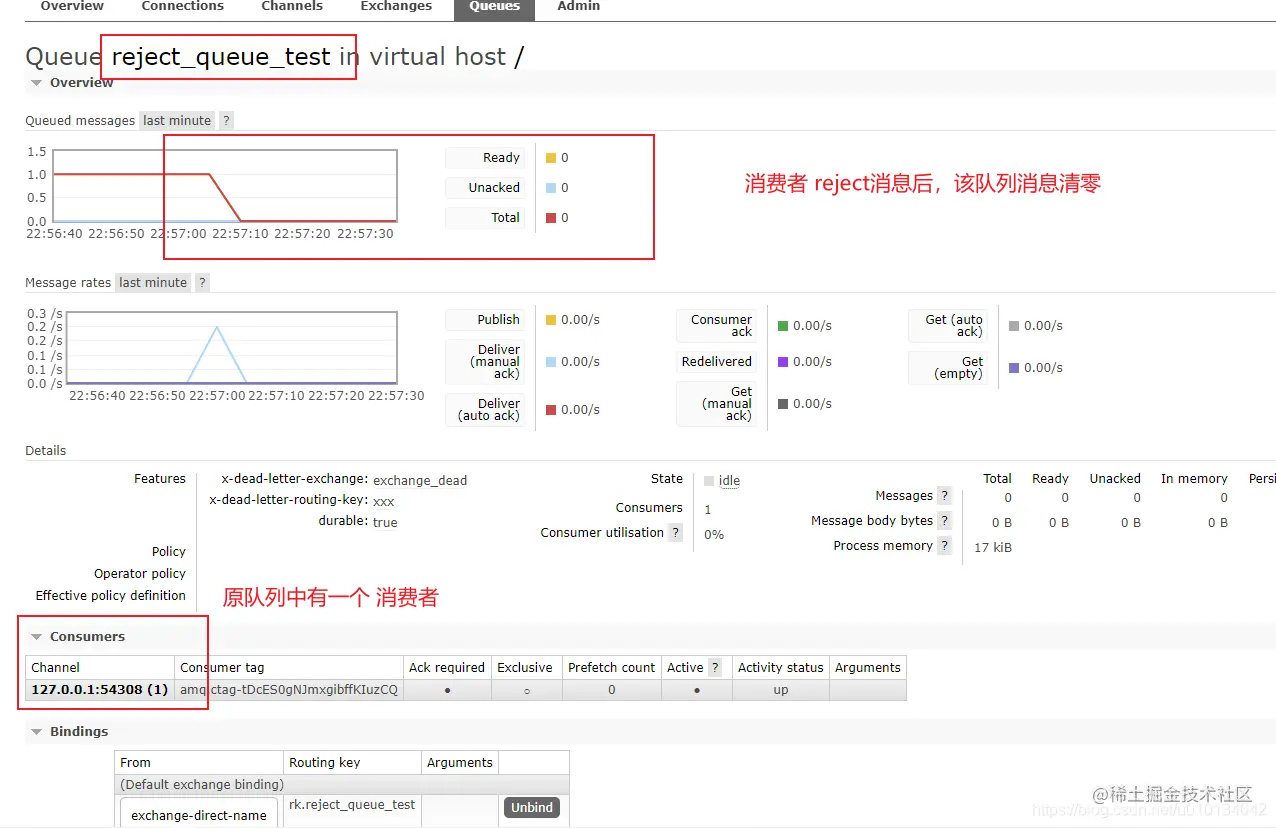Viewport: 1276px width, 828px height.
Task: Switch to the Overview tab
Action: click(72, 7)
